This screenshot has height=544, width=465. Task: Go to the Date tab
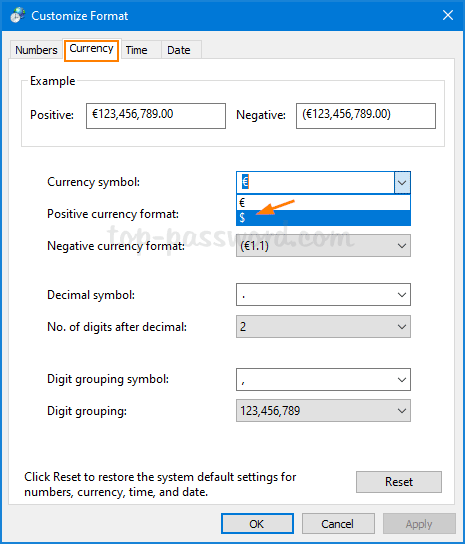point(179,50)
